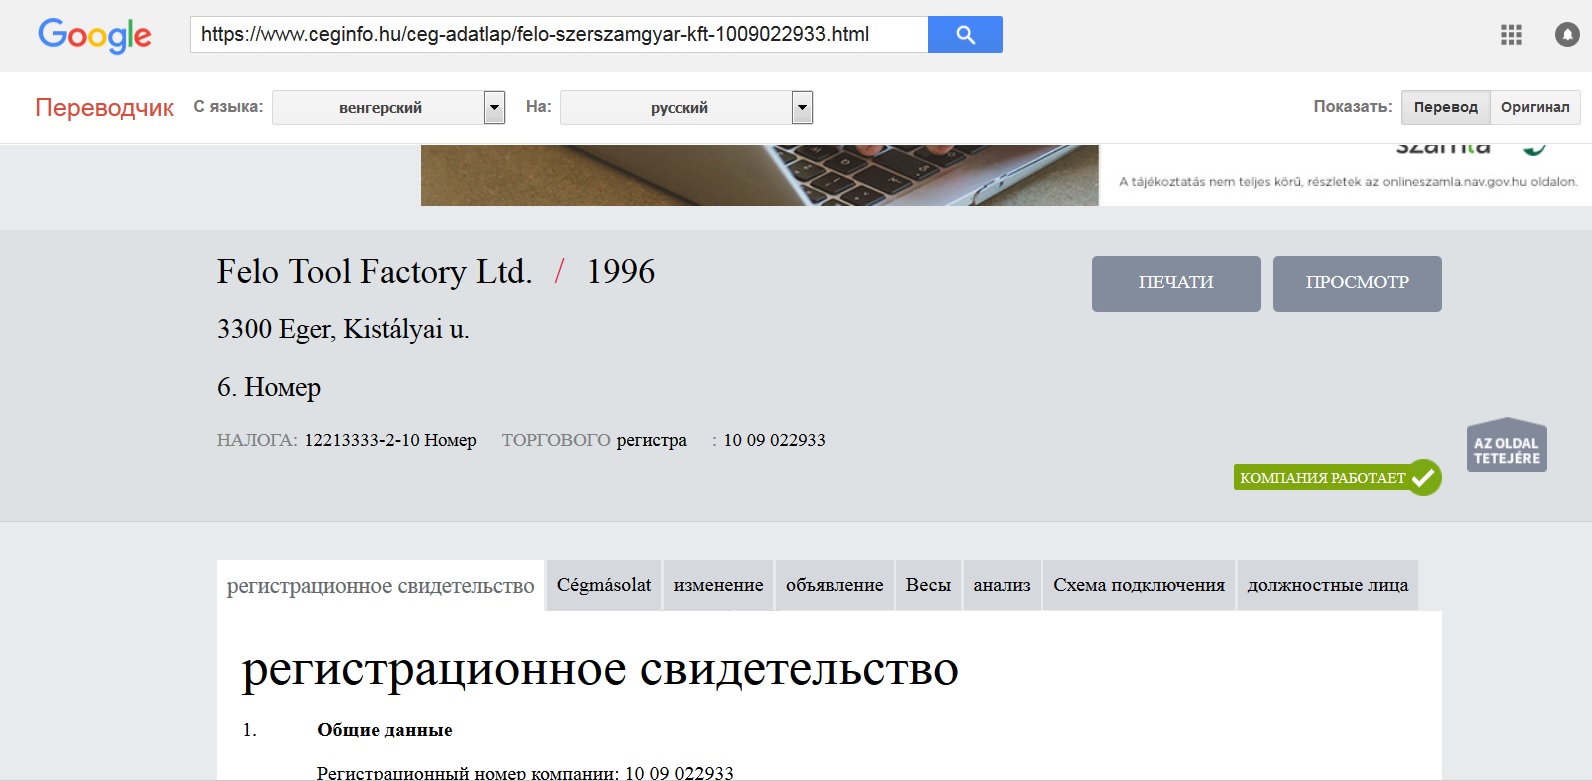Click the Google logo

[x=95, y=36]
